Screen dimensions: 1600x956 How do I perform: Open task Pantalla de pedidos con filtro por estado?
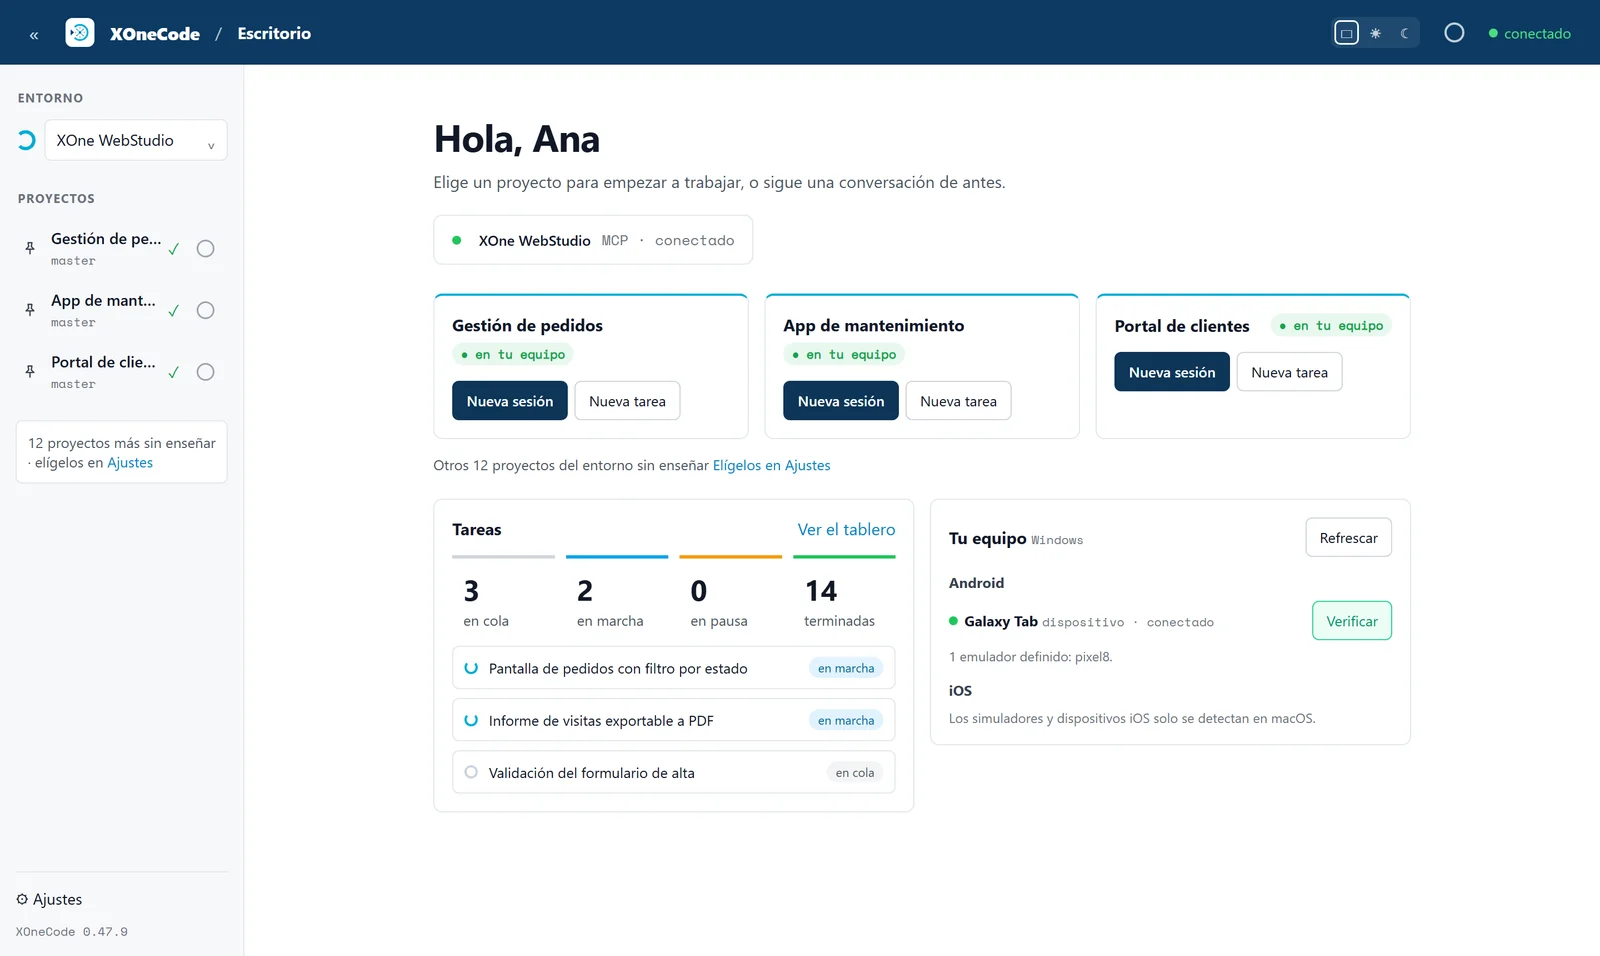click(x=673, y=668)
